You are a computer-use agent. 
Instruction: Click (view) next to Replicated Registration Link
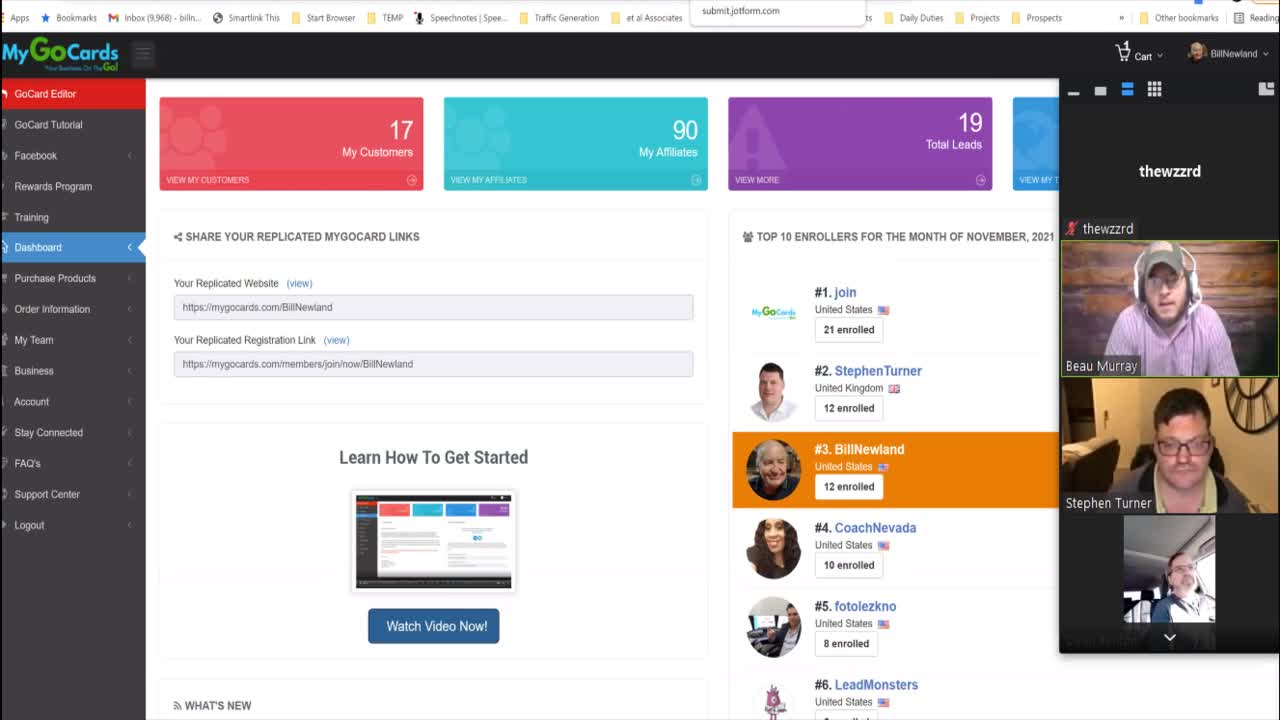(336, 340)
